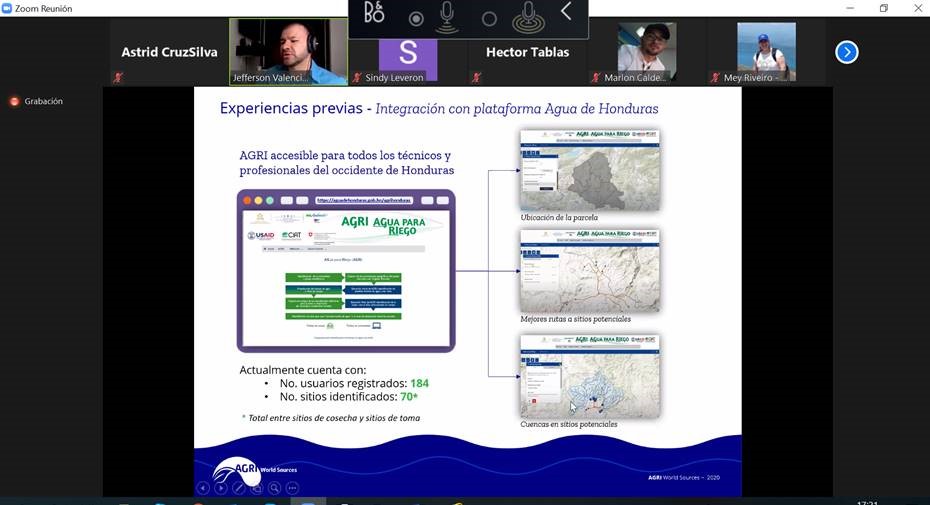This screenshot has width=930, height=505.
Task: Click the yellow dot in mock browser window
Action: coord(258,201)
